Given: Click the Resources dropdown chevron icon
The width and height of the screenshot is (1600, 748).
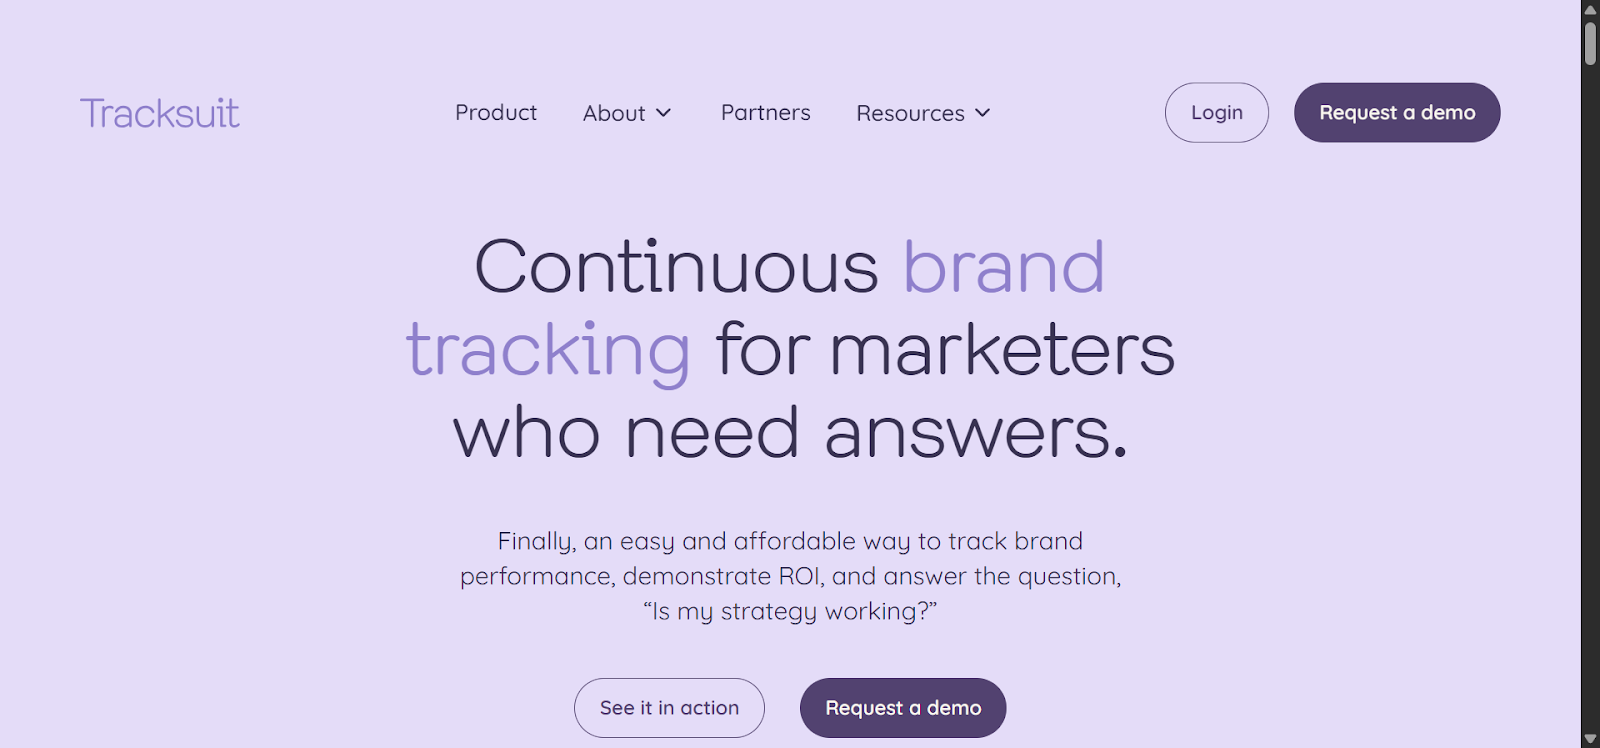Looking at the screenshot, I should 984,114.
